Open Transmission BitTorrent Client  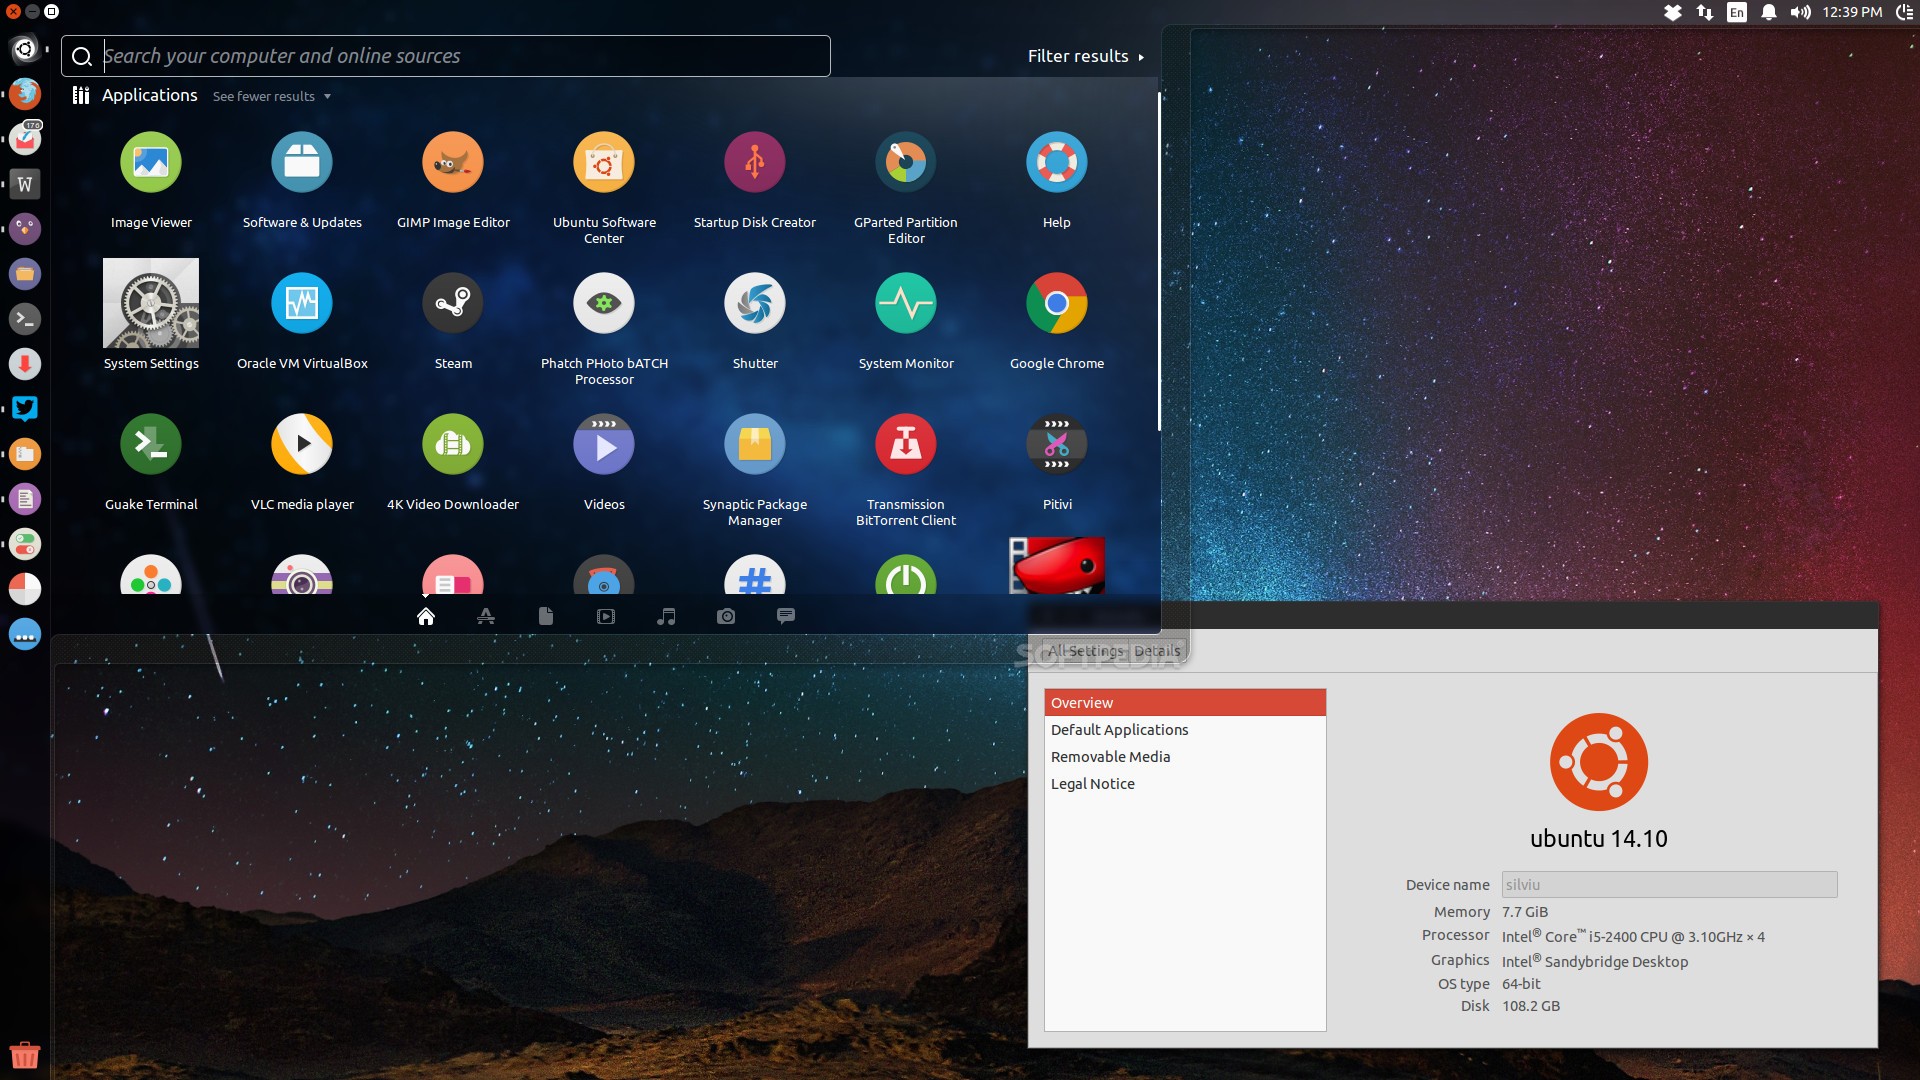point(906,444)
